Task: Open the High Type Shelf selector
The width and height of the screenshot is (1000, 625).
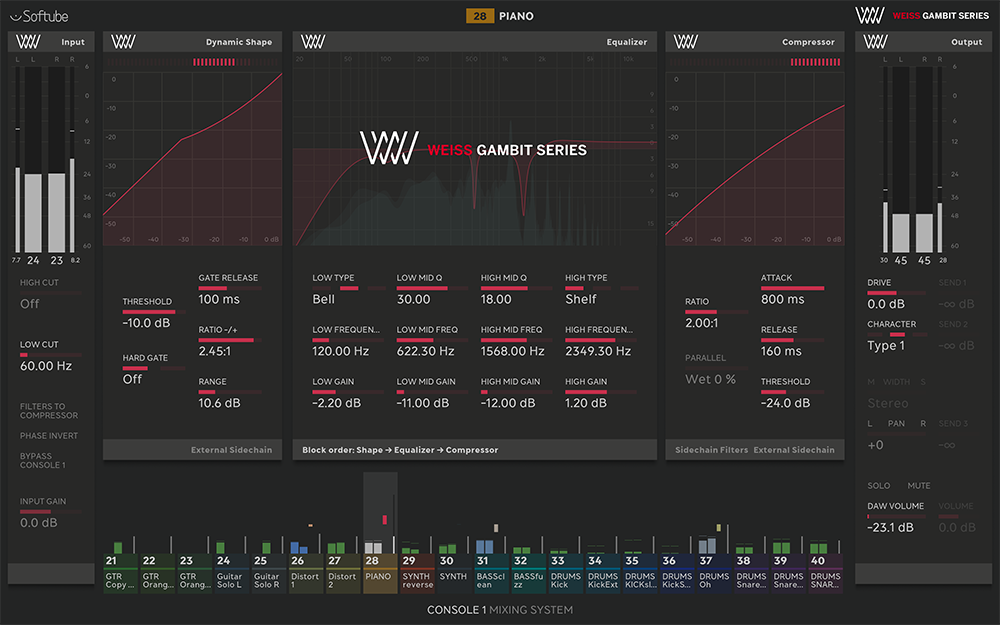Action: 580,299
